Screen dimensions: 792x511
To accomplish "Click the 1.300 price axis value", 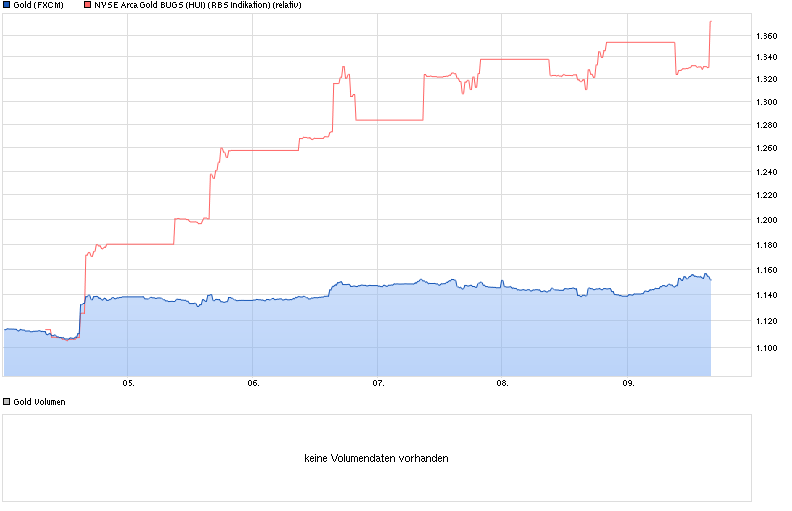I will [767, 102].
